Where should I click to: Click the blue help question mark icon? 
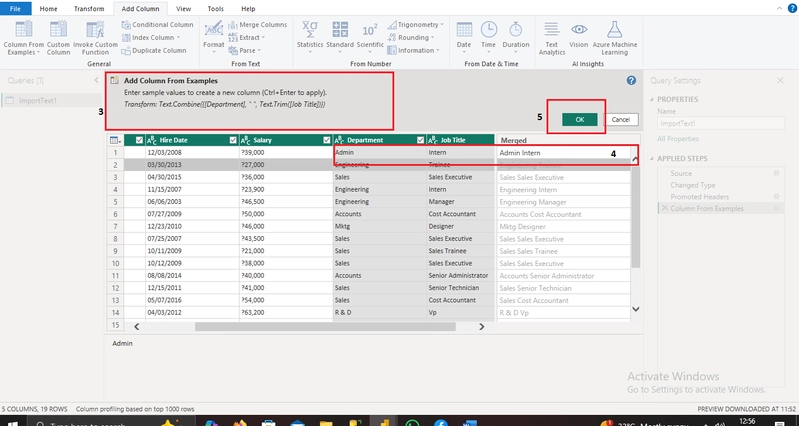tap(631, 81)
